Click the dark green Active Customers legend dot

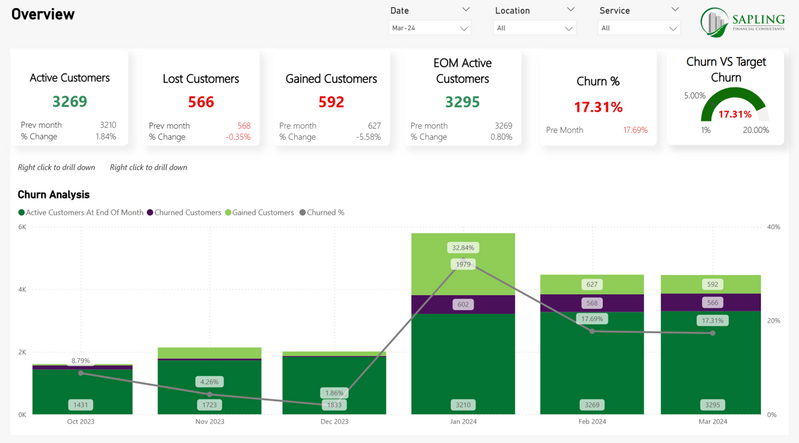tap(22, 213)
